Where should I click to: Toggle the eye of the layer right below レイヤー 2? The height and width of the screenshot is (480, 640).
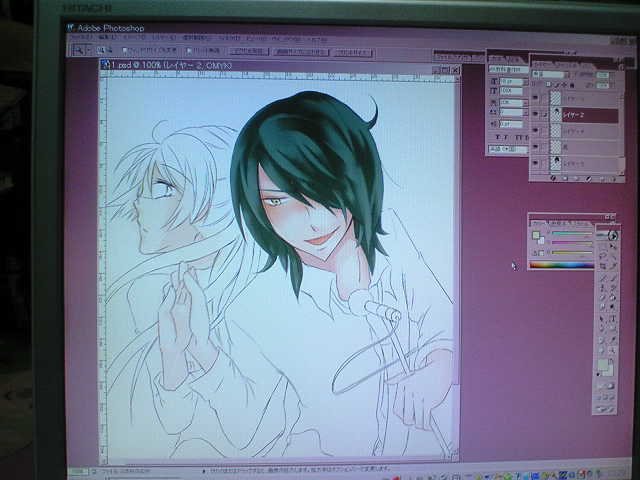tap(535, 130)
